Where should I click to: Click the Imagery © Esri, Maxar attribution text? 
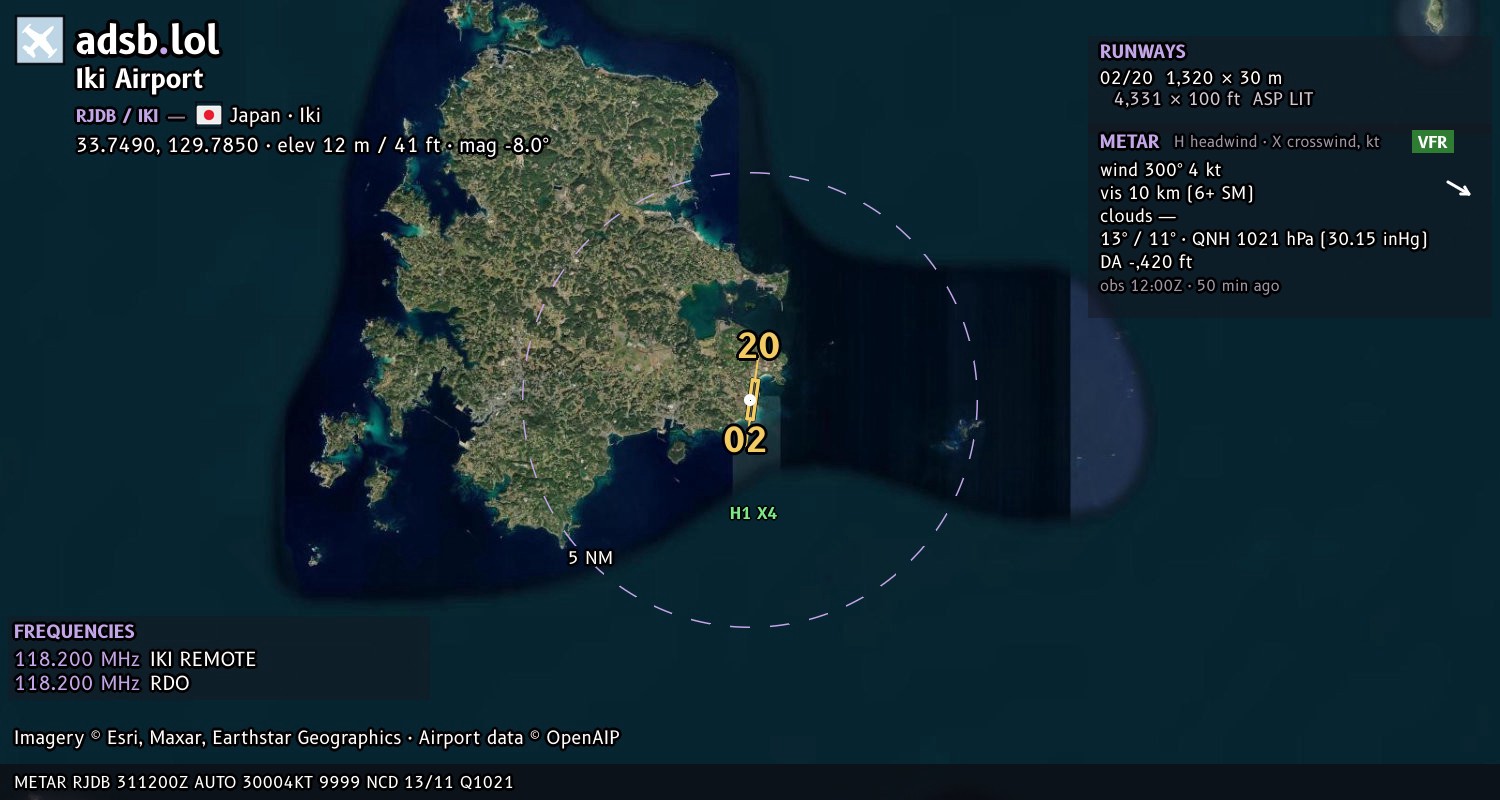(x=317, y=738)
